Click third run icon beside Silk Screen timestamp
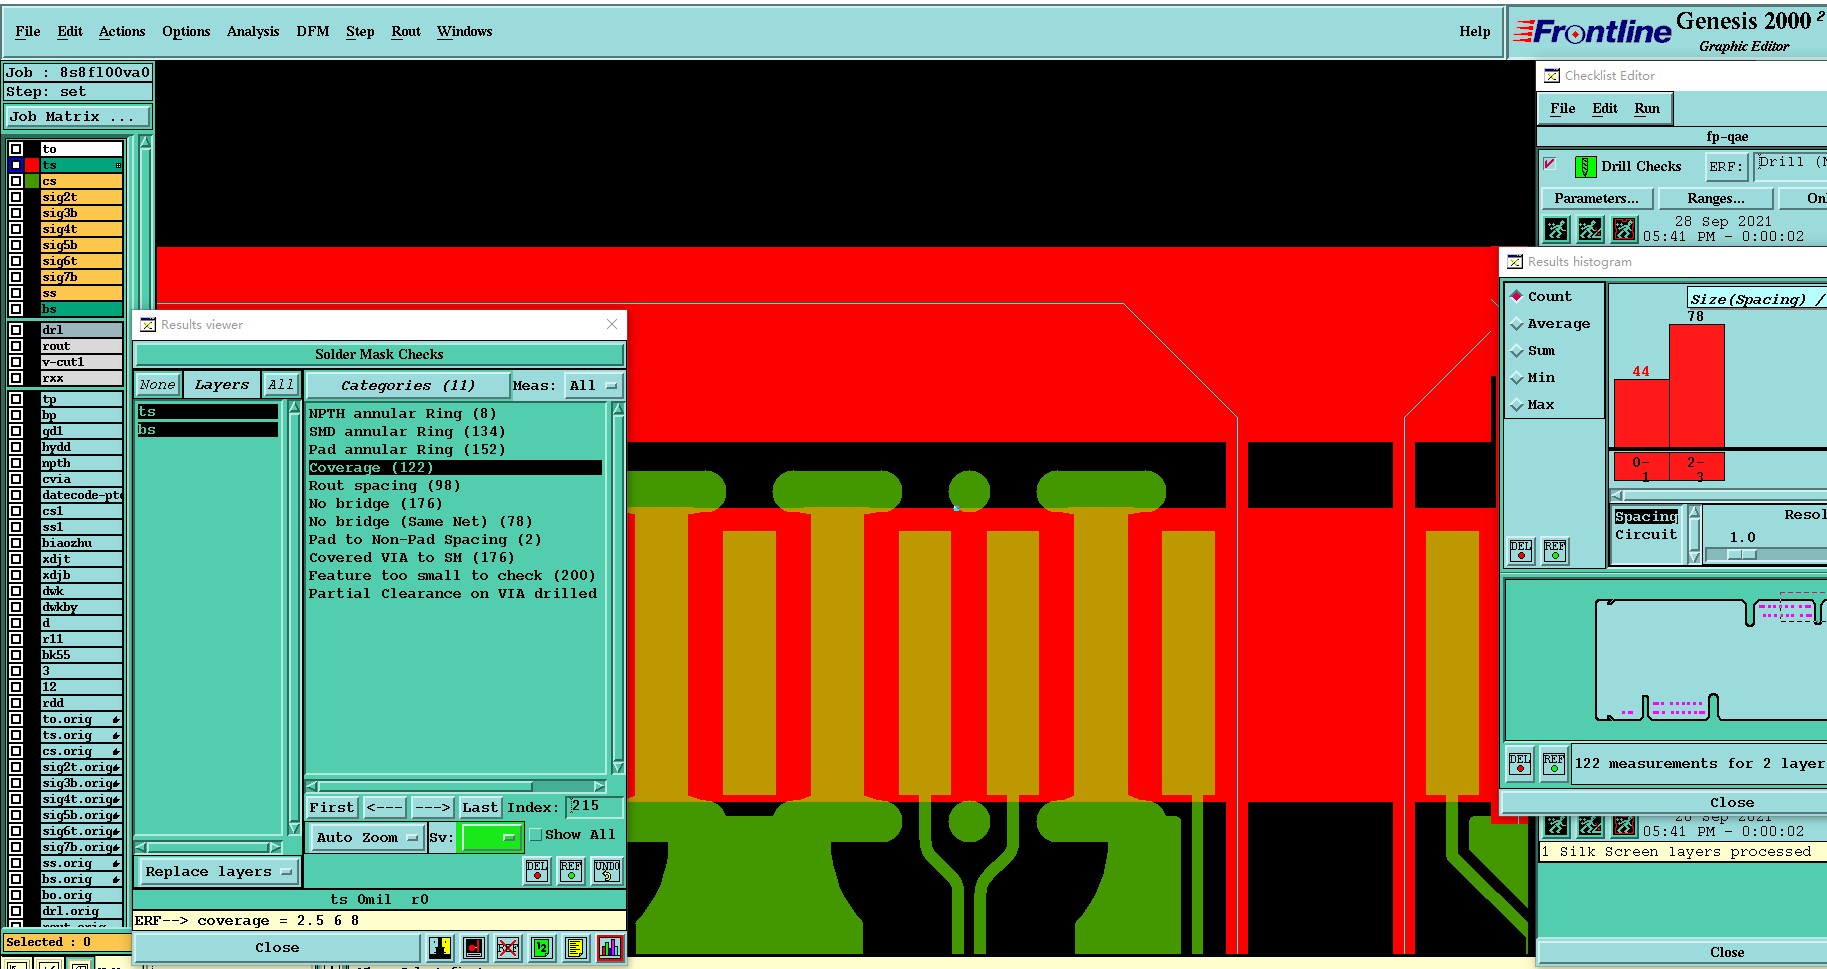Screen dimensions: 1827x969 (x=1624, y=826)
